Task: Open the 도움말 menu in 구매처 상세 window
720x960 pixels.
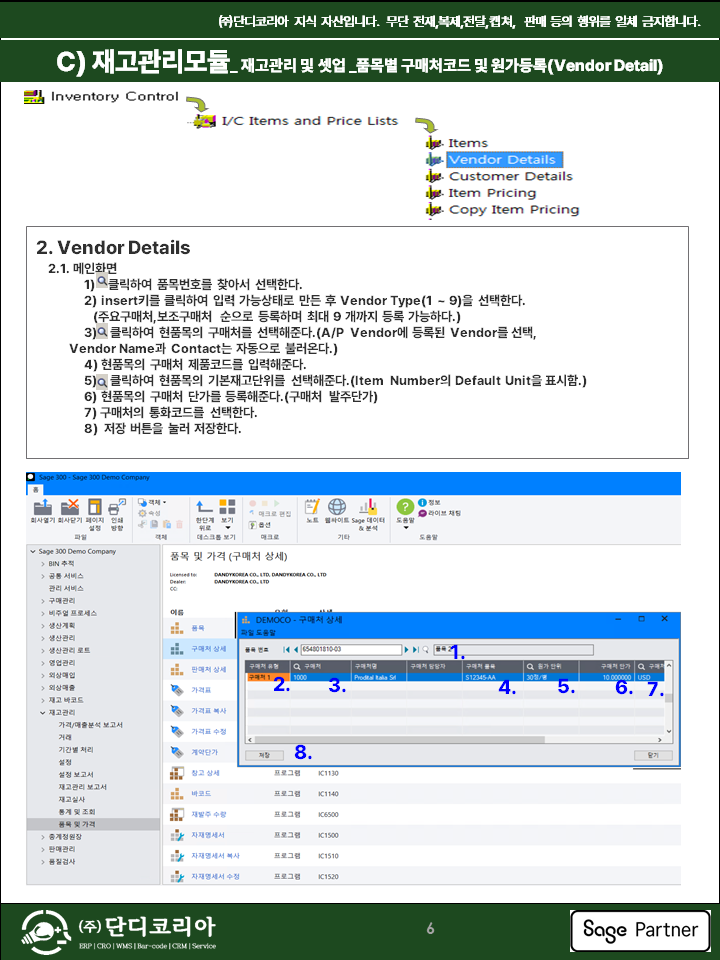Action: (x=264, y=633)
